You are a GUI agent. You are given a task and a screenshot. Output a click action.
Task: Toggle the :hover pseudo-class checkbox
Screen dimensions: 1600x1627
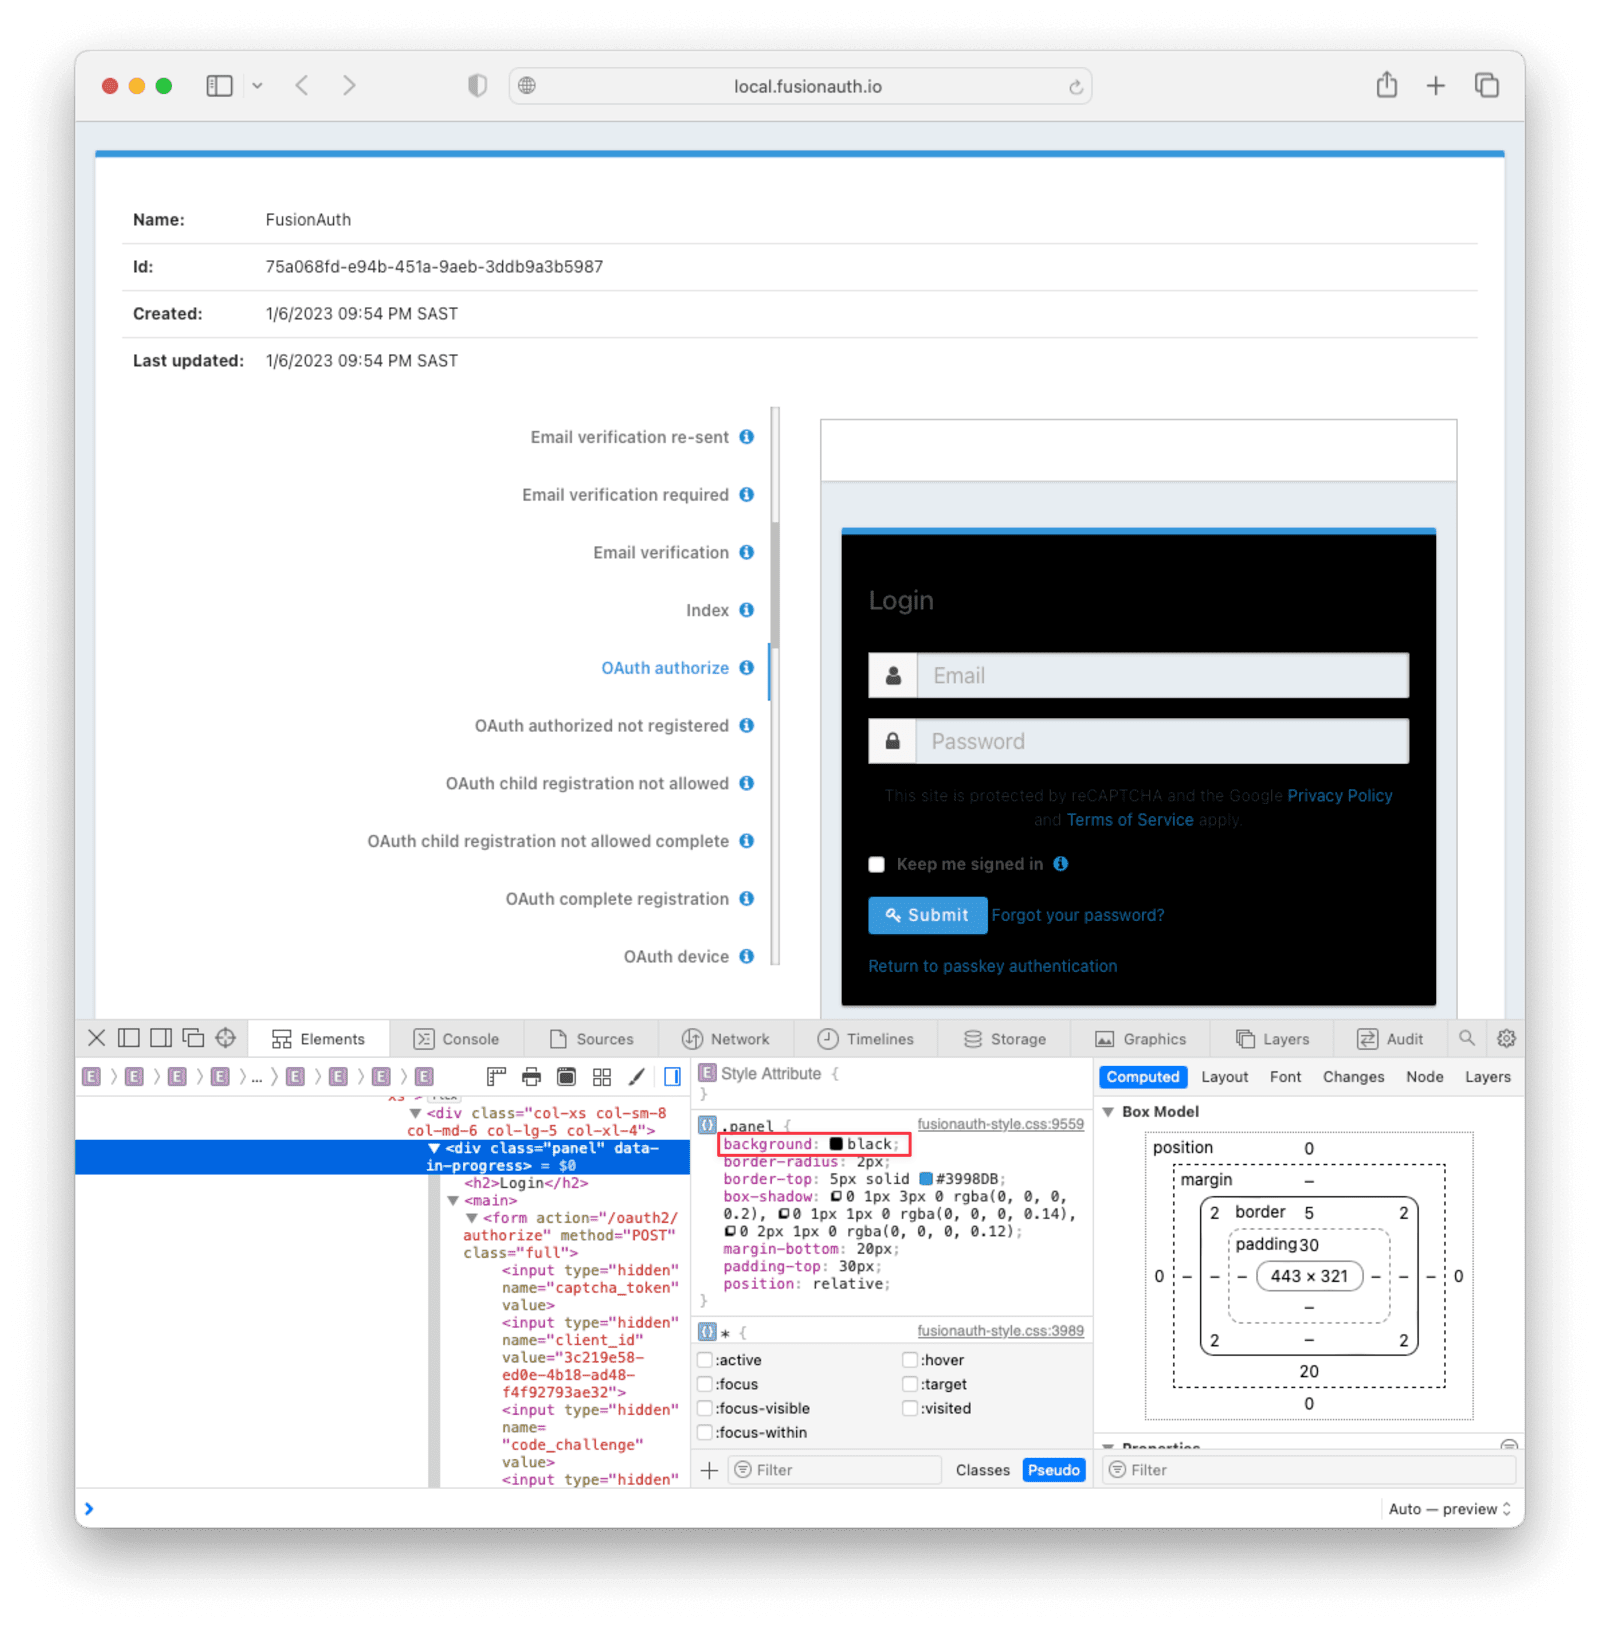pos(910,1360)
